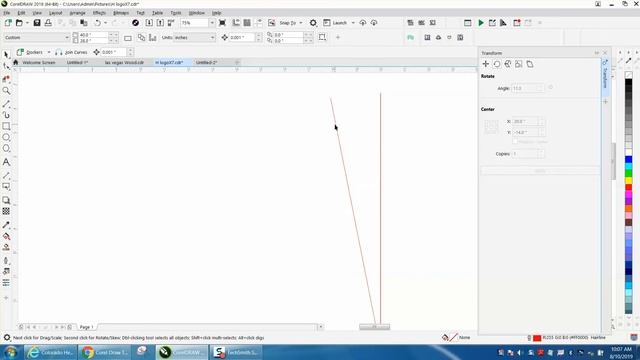Click the Print icon
This screenshot has height=360, width=640.
click(x=48, y=23)
